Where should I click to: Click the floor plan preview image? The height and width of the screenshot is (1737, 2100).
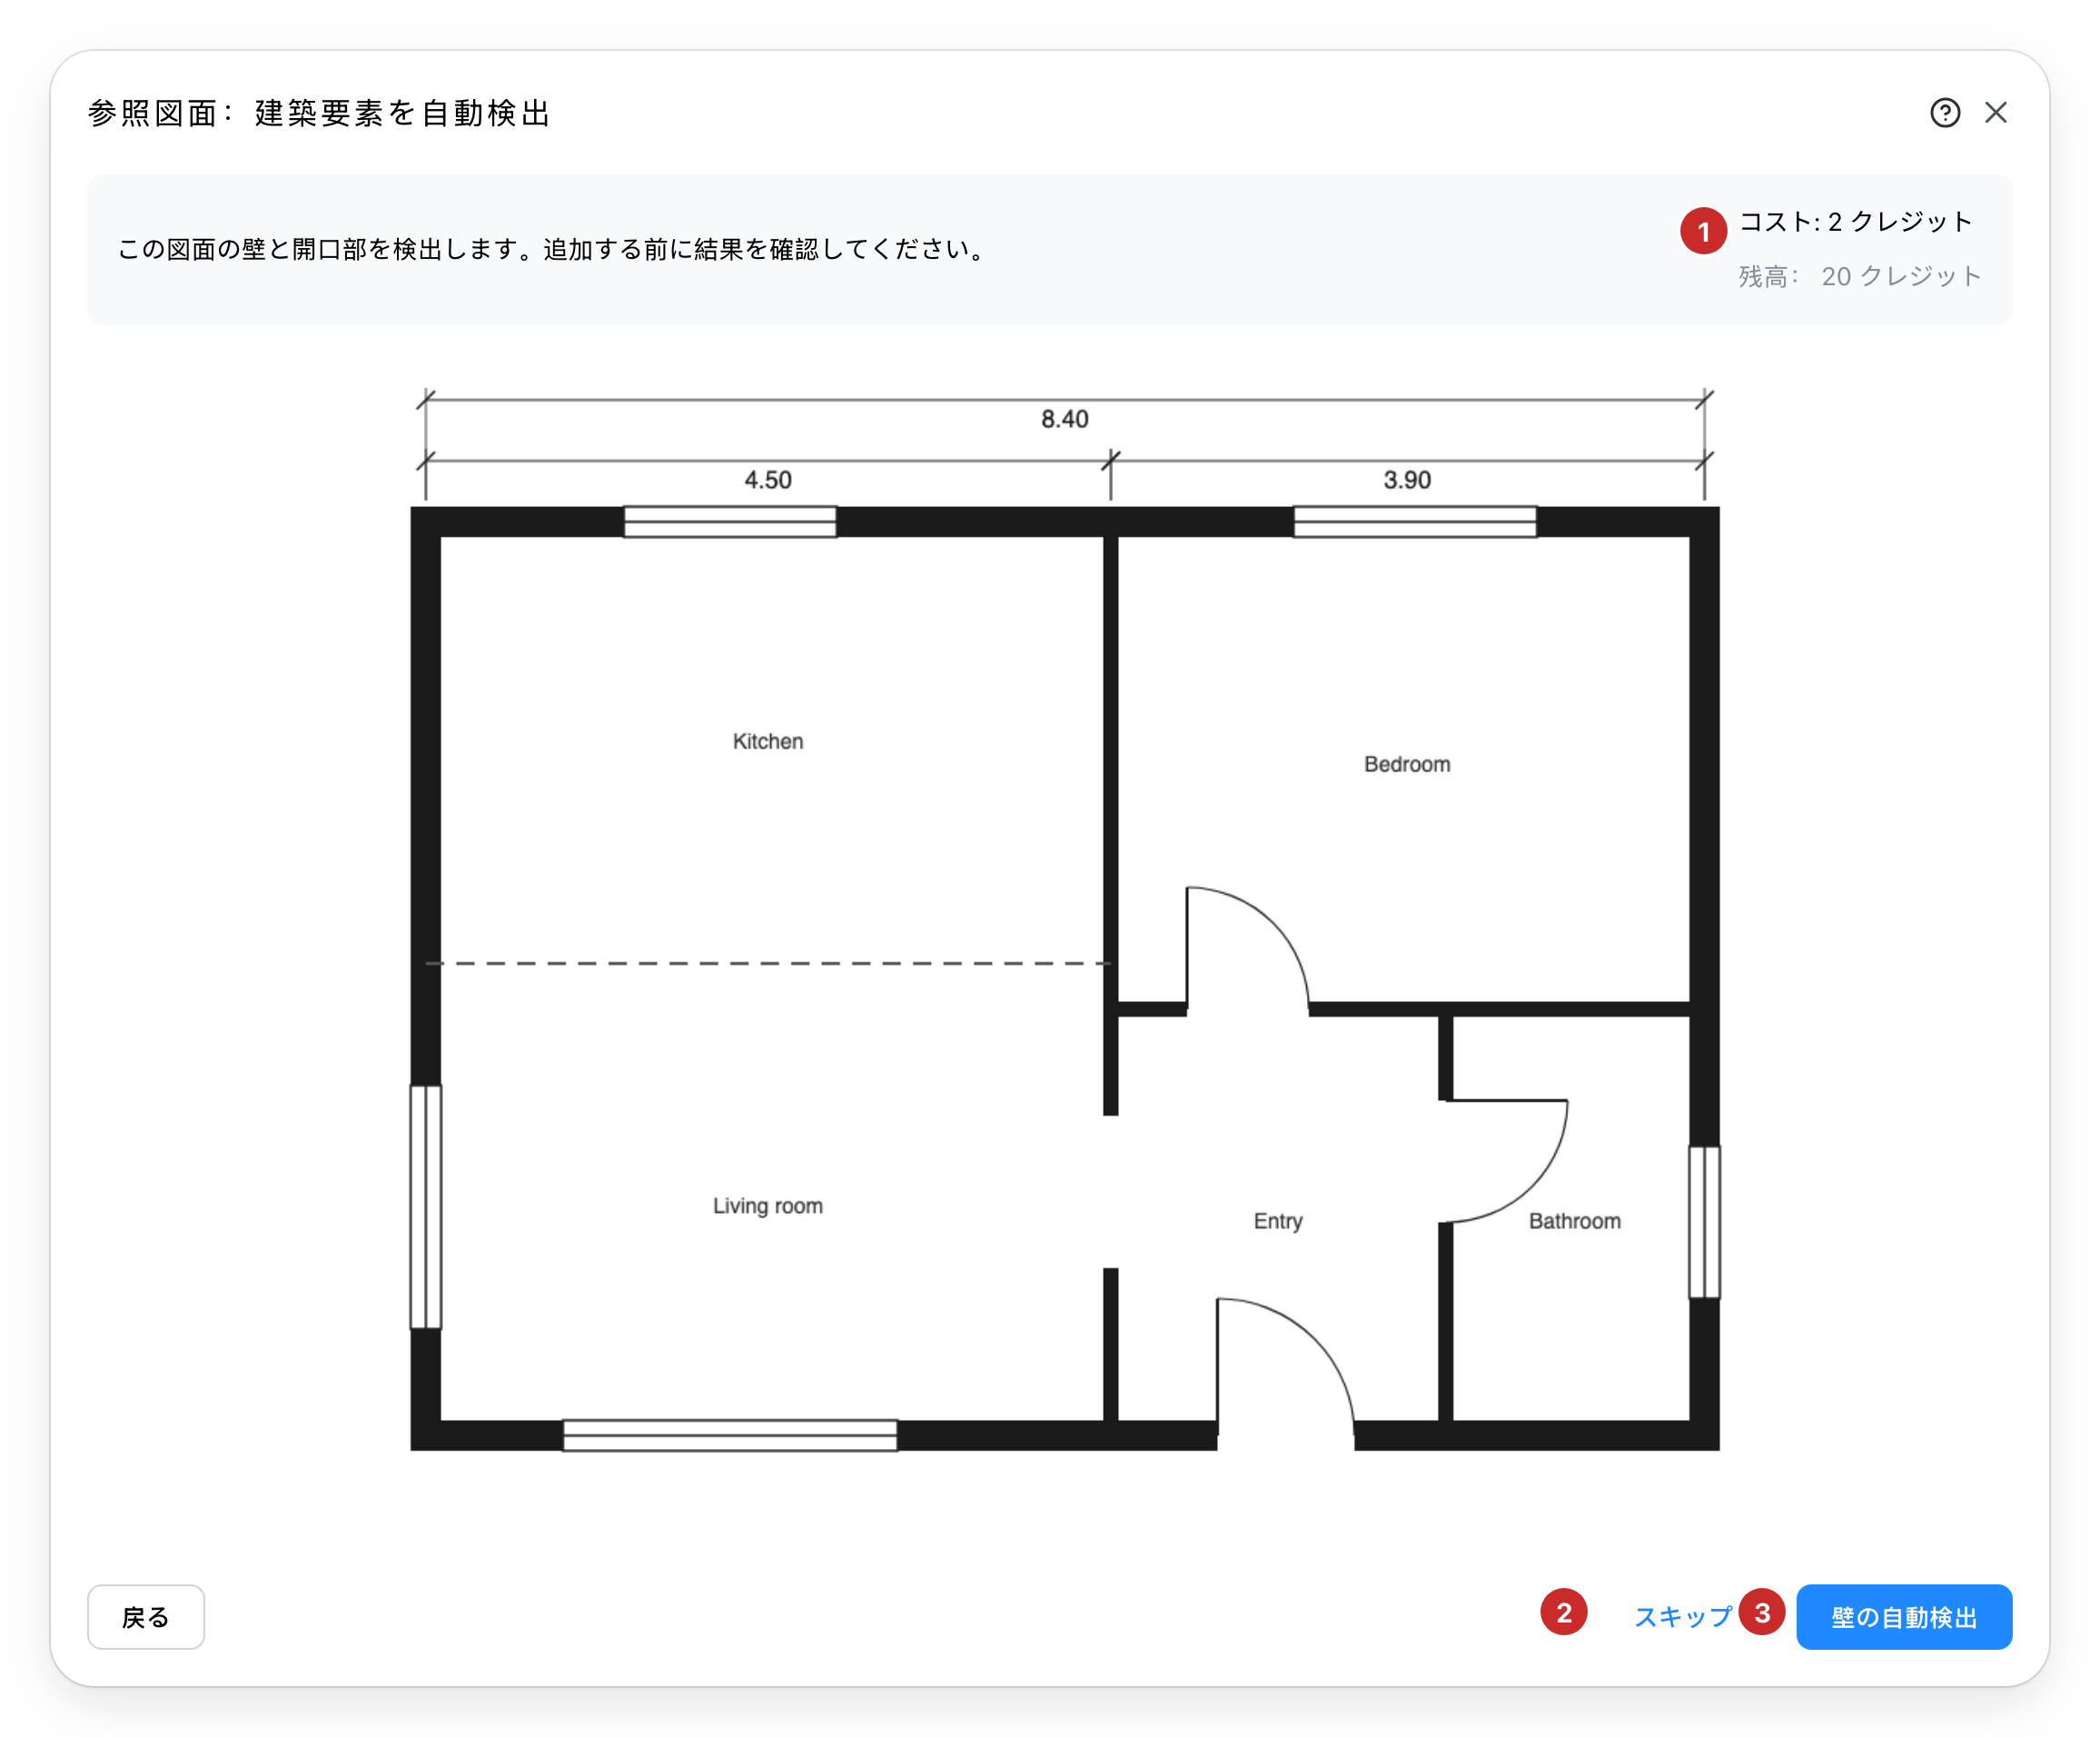pos(1065,919)
